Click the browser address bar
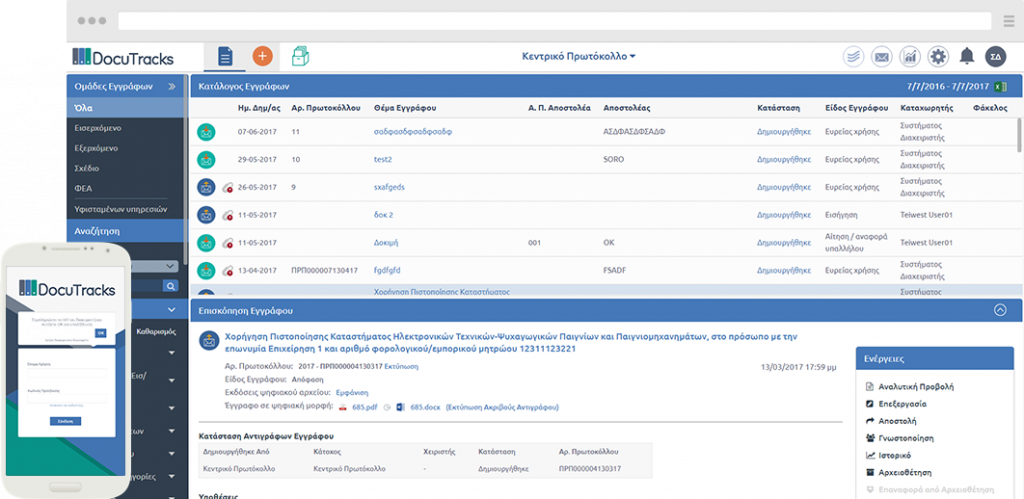The height and width of the screenshot is (499, 1024). tap(556, 21)
